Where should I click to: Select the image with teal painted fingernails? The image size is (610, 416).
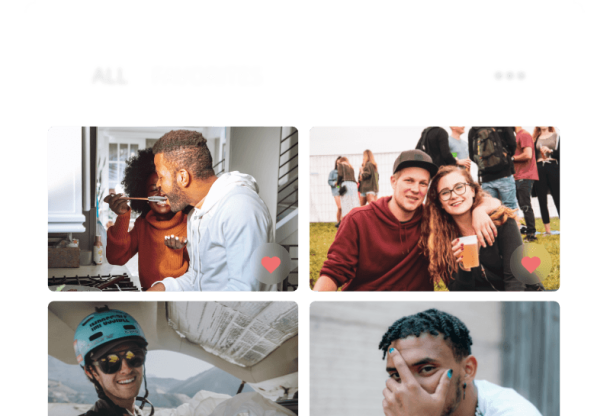[x=435, y=358]
